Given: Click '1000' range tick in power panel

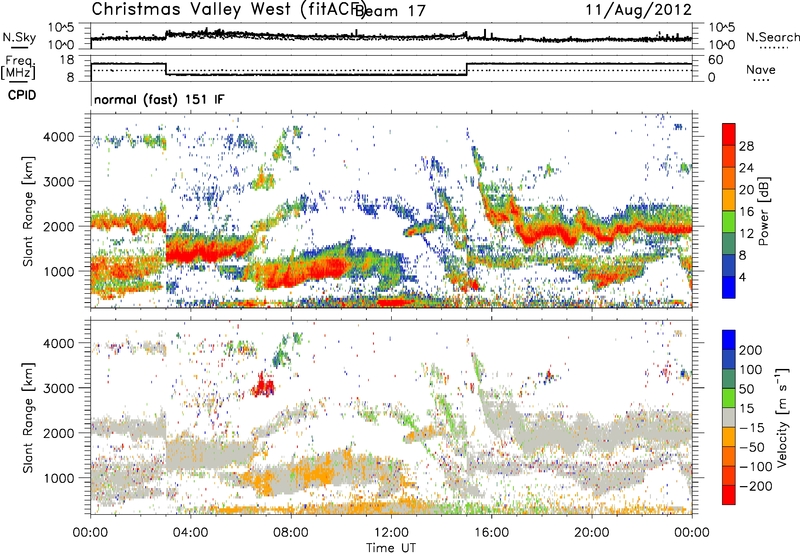Looking at the screenshot, I should click(59, 271).
